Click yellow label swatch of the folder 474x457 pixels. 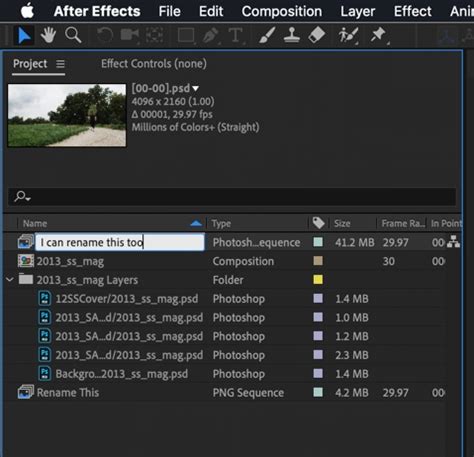[318, 279]
